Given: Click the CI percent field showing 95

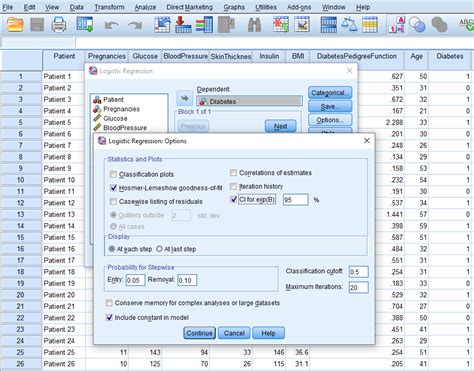Looking at the screenshot, I should [x=296, y=200].
